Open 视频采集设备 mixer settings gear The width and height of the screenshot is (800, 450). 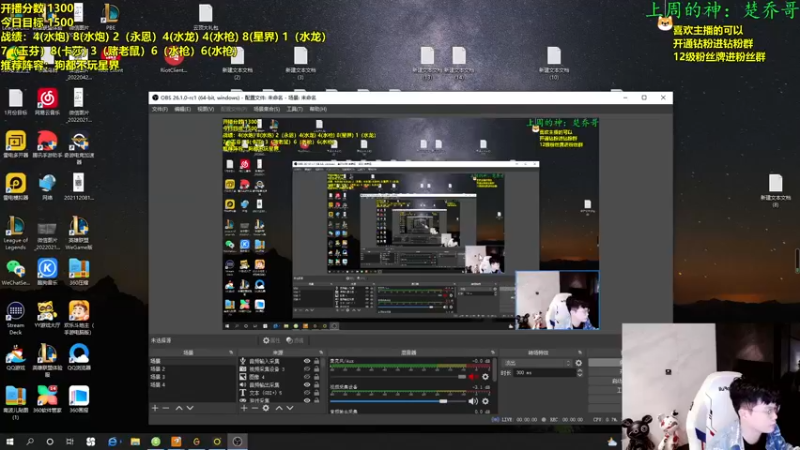coord(485,401)
